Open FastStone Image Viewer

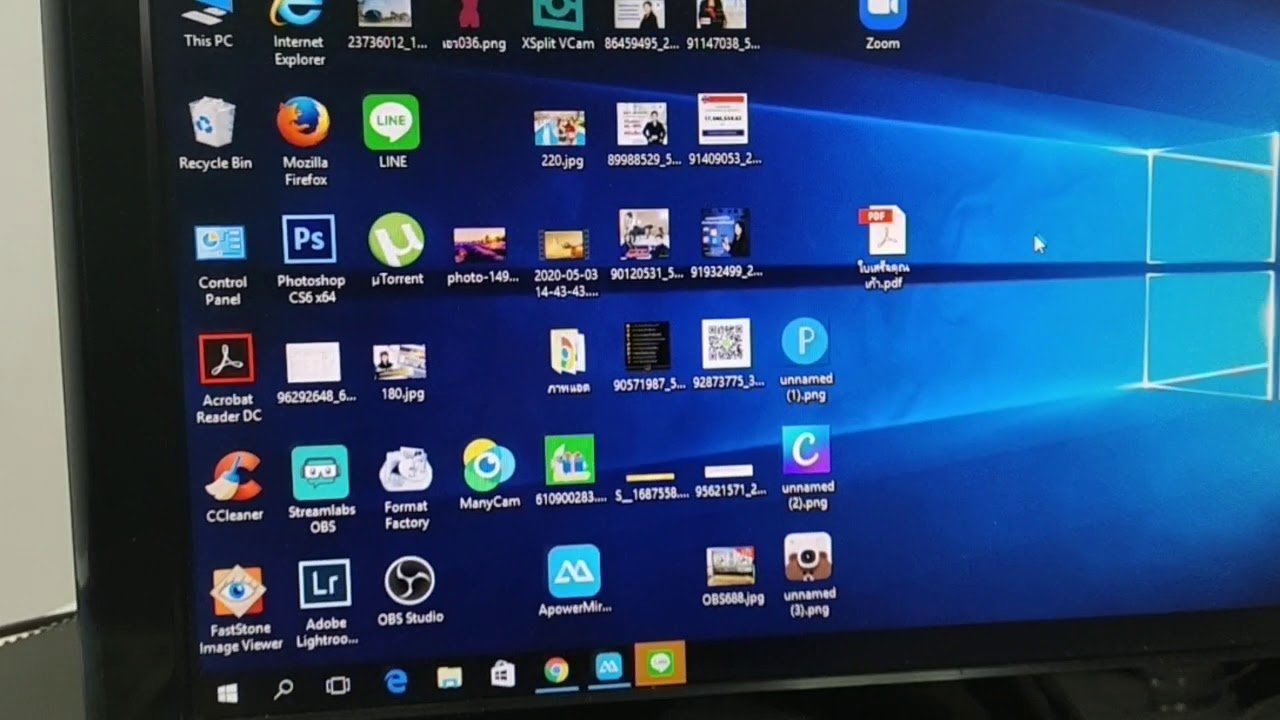239,609
